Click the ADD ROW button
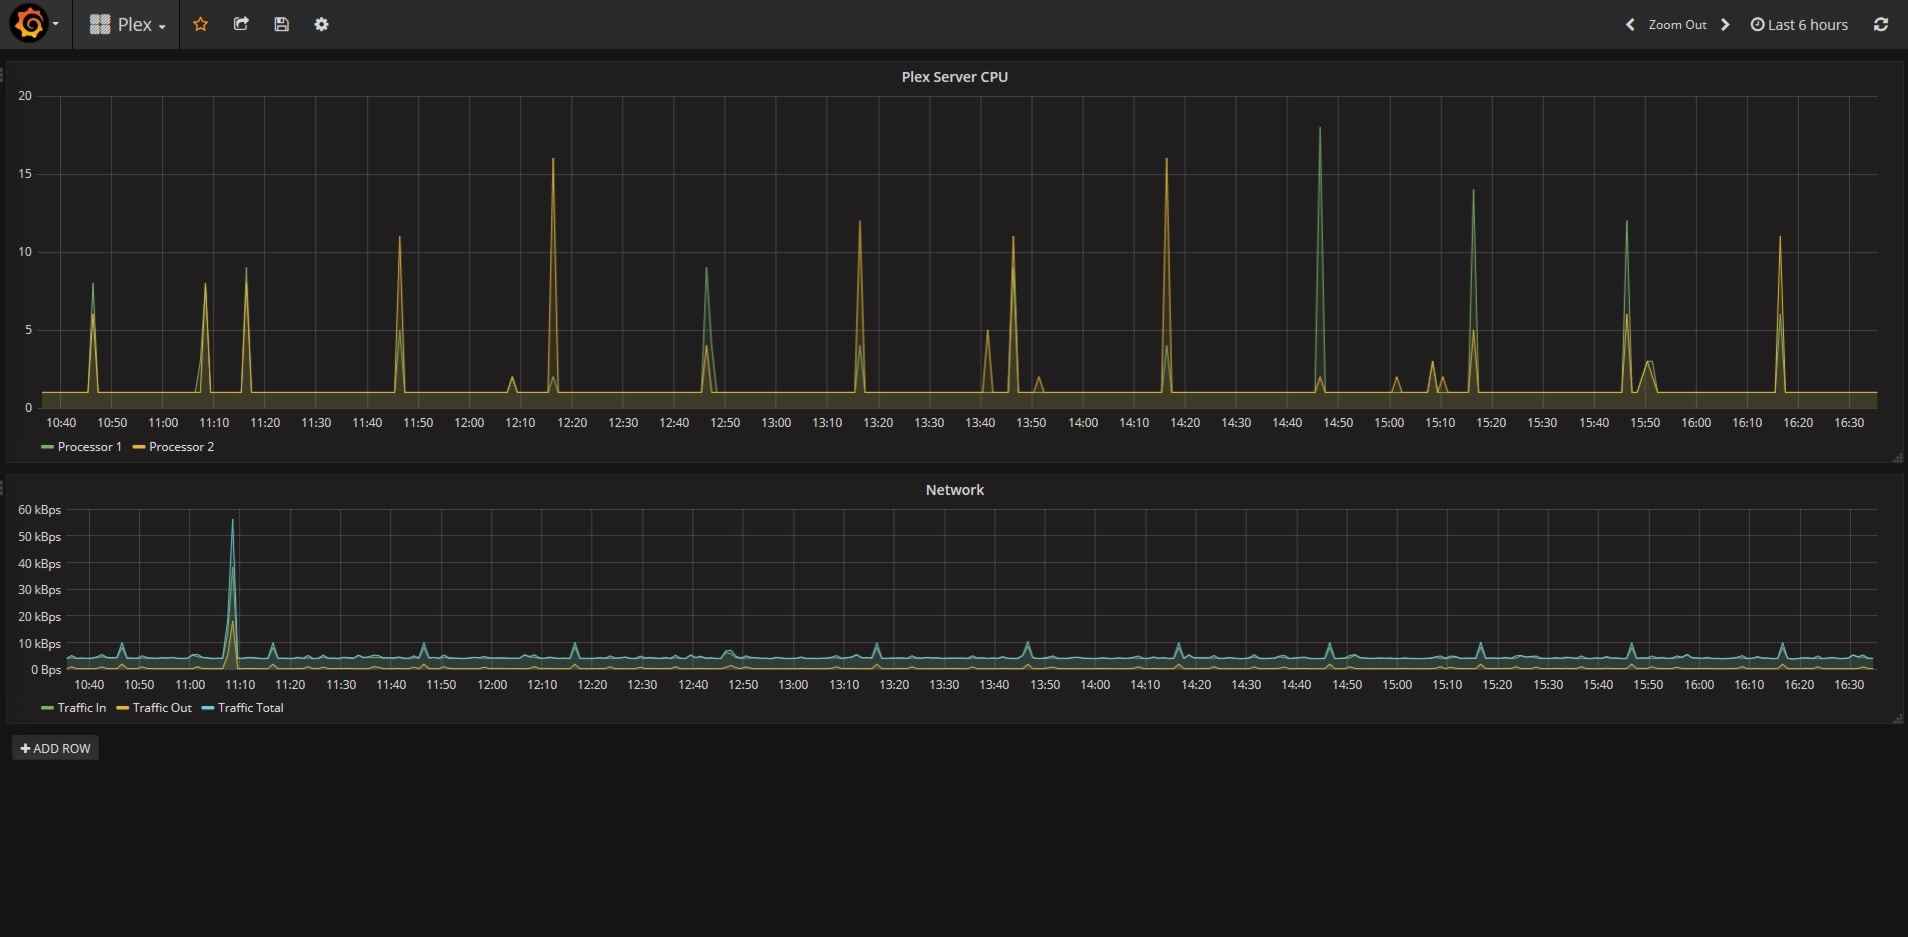 (55, 748)
